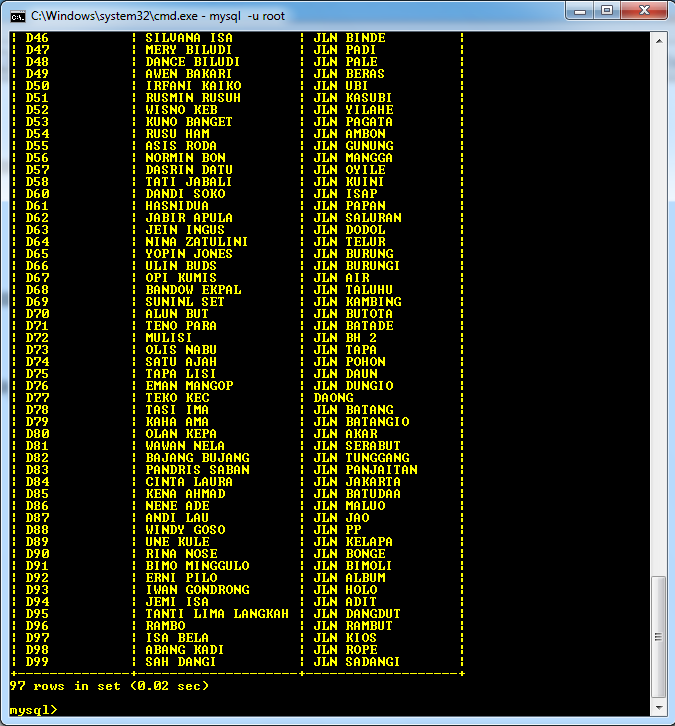Select the address JLN MANGGA
675x726 pixels.
pos(353,158)
